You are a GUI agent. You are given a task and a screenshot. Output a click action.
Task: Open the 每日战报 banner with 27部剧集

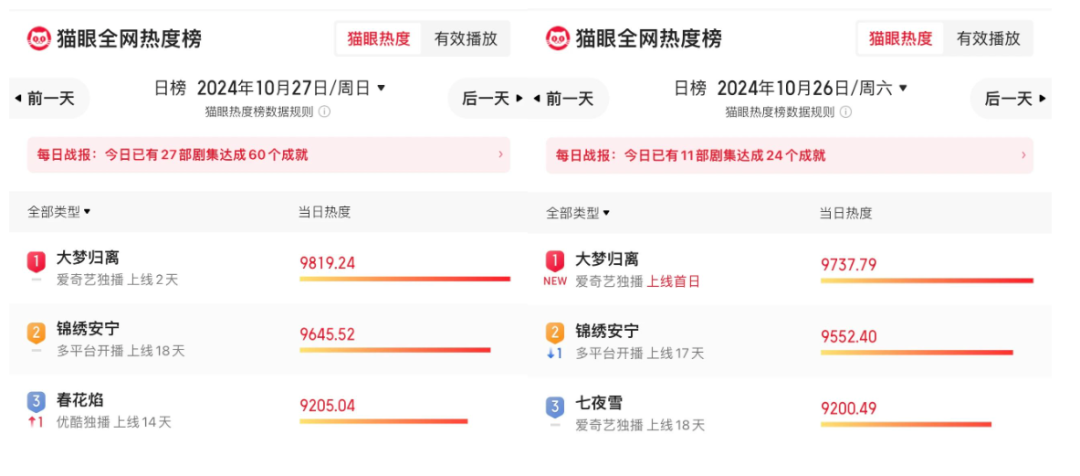pos(269,155)
